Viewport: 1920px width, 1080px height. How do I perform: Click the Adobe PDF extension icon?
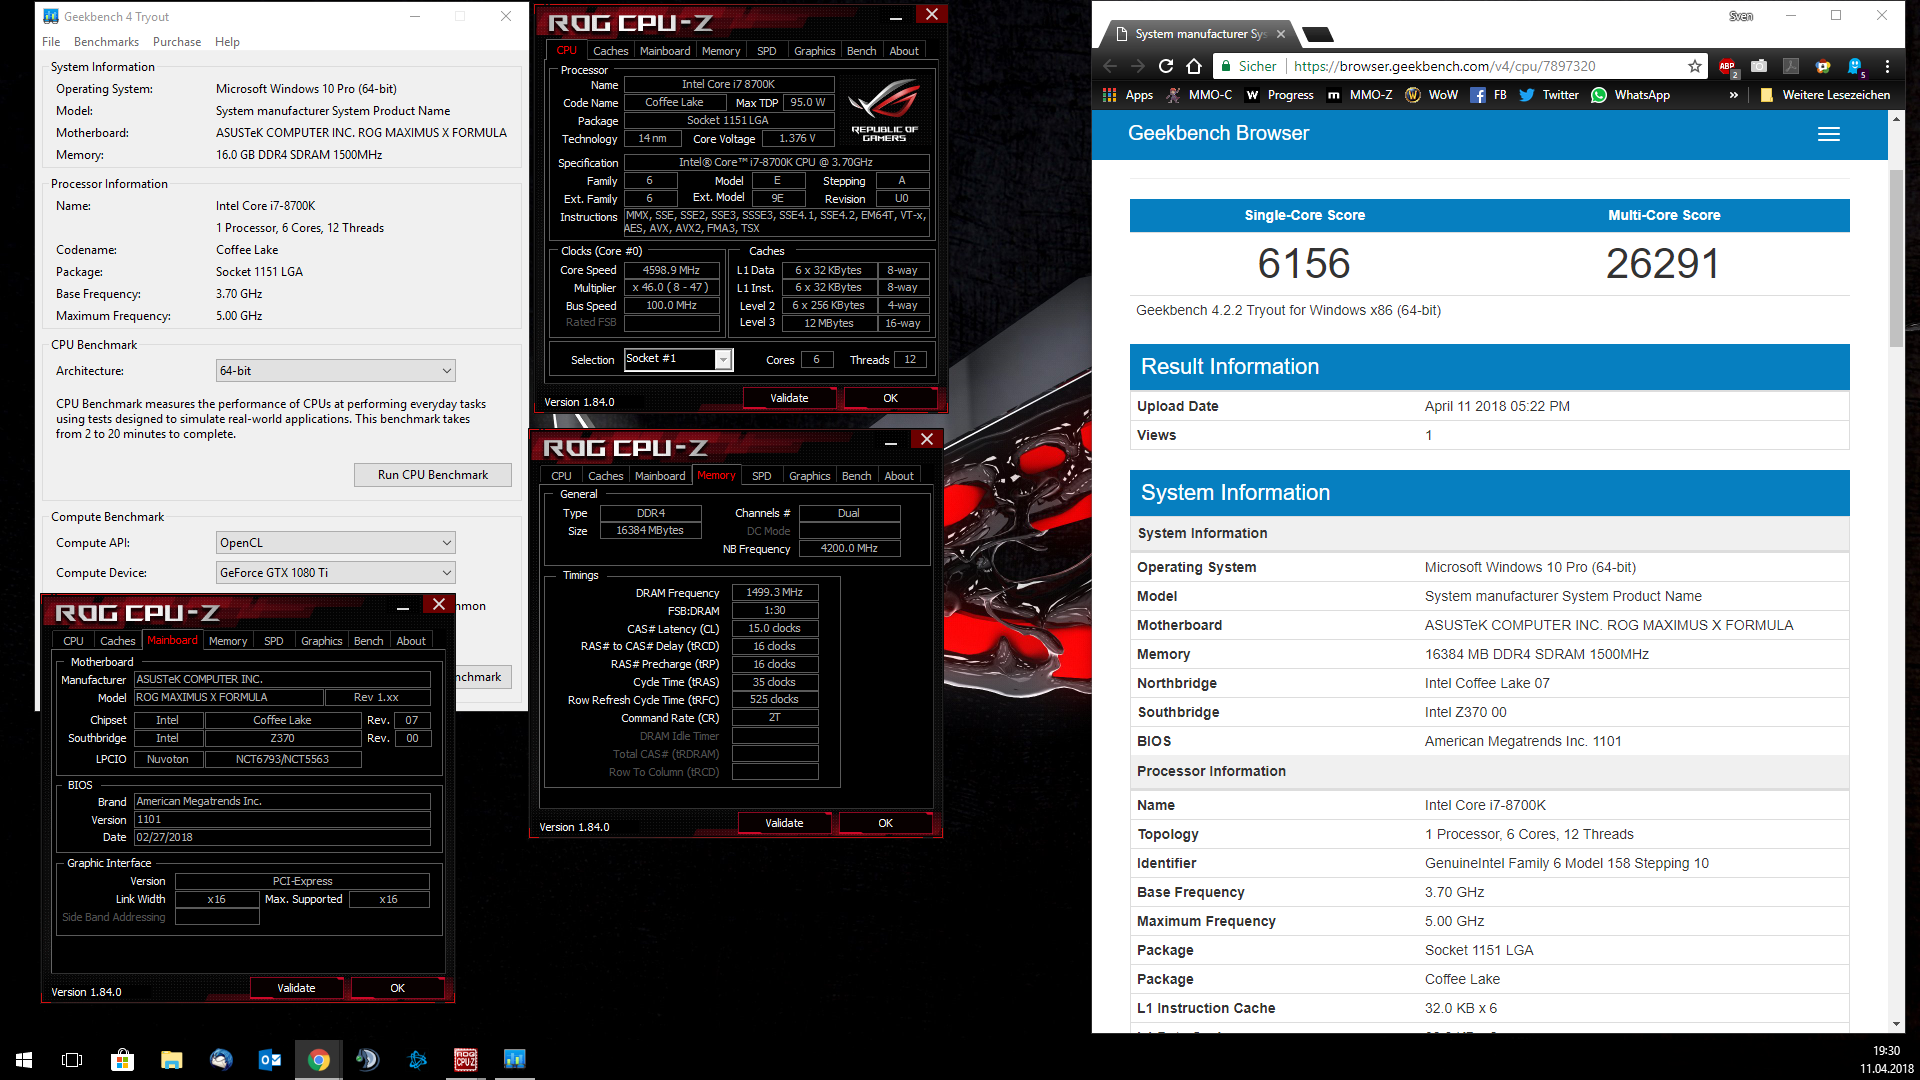click(x=1791, y=66)
